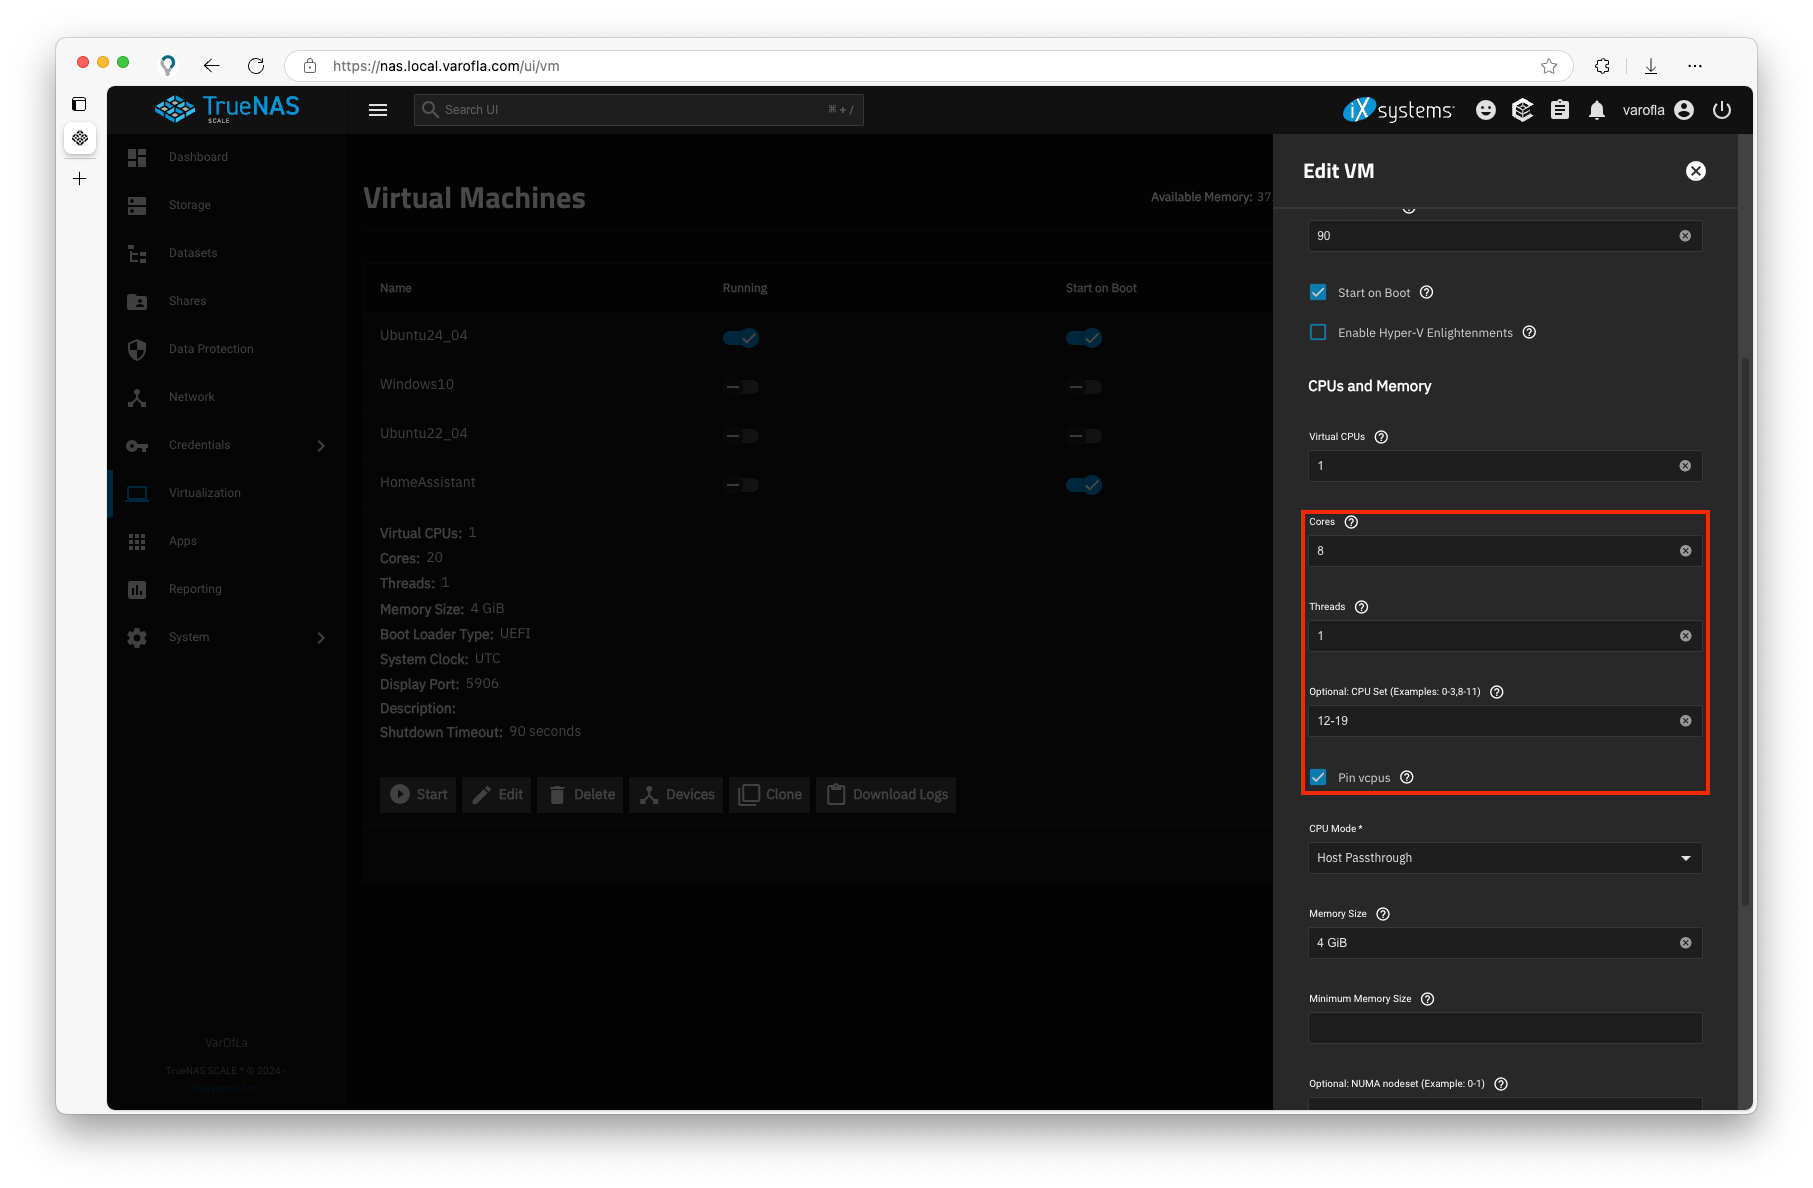
Task: Show help for Hyper-V Enlightenments
Action: point(1529,332)
